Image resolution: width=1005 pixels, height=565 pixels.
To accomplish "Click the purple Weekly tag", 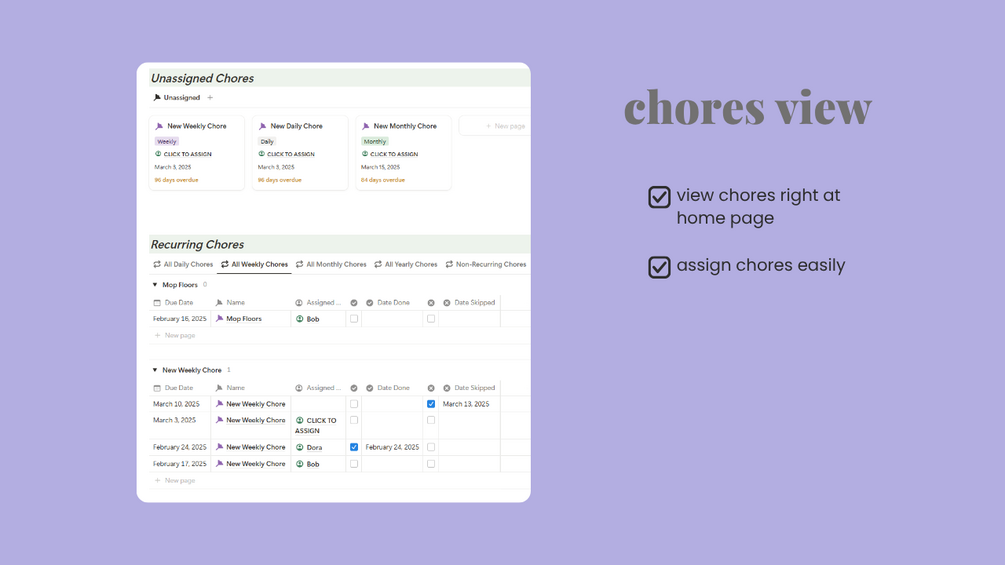I will 167,142.
